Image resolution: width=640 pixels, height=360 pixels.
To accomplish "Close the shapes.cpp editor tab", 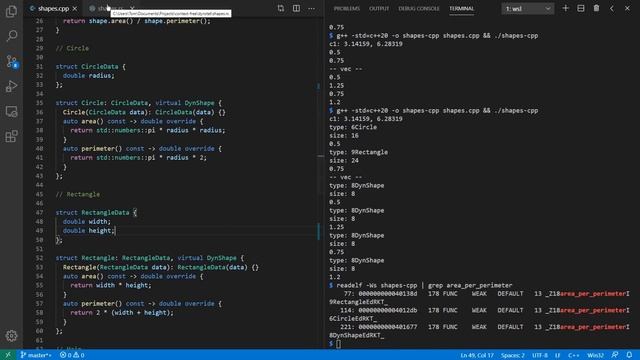I will tap(75, 9).
